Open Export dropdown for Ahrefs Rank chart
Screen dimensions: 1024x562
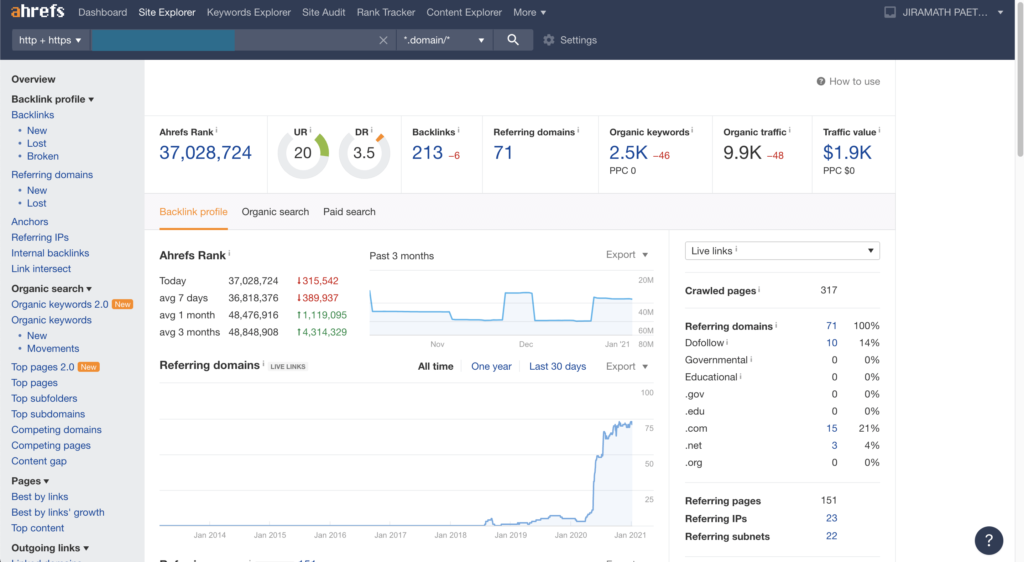pyautogui.click(x=627, y=255)
